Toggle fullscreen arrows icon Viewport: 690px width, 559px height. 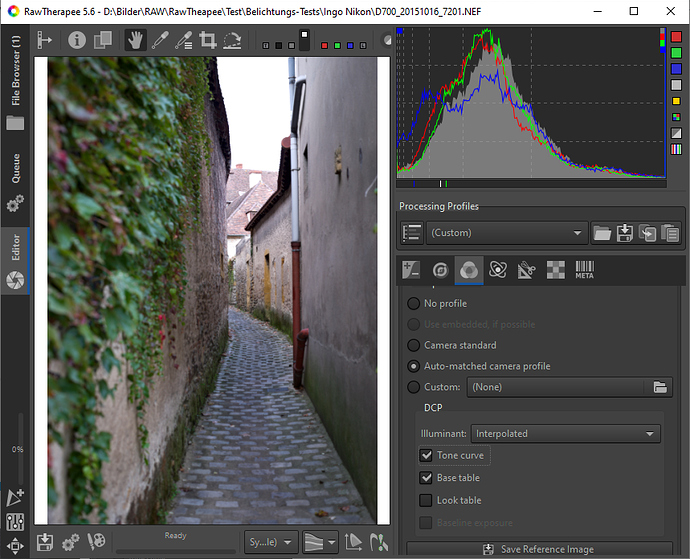pos(15,546)
